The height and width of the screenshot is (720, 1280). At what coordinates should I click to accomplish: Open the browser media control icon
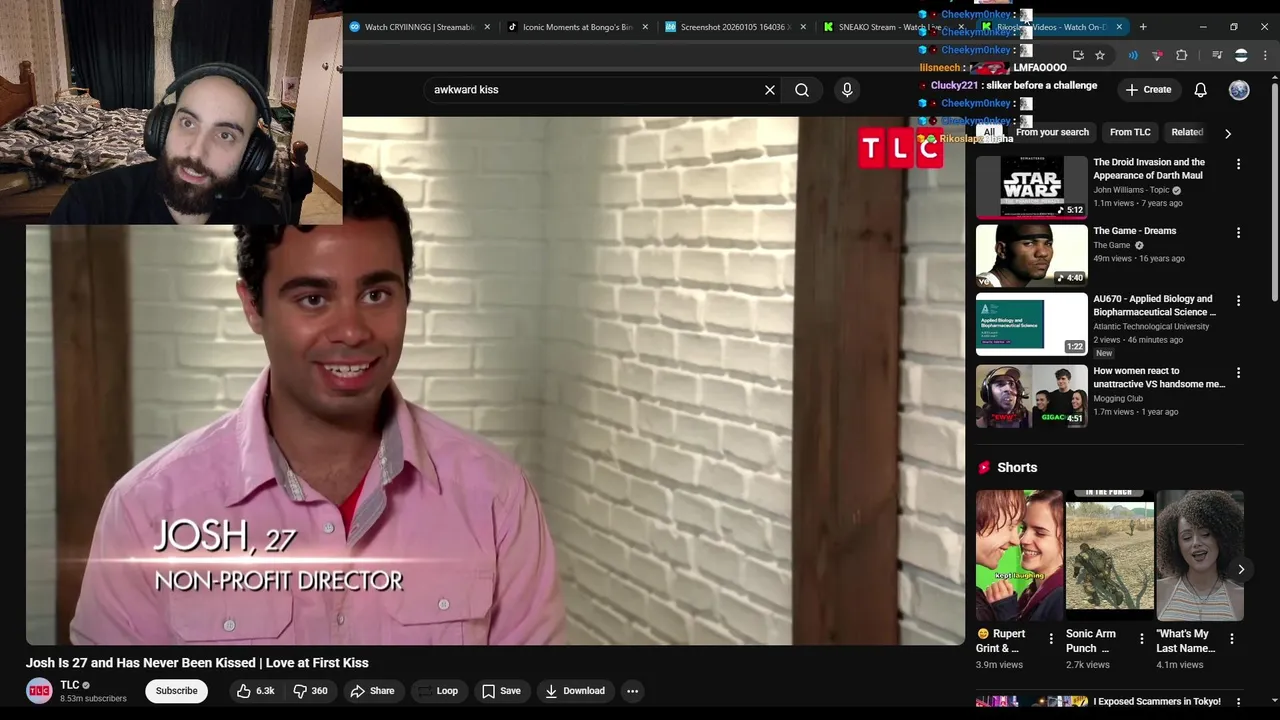[x=1217, y=55]
